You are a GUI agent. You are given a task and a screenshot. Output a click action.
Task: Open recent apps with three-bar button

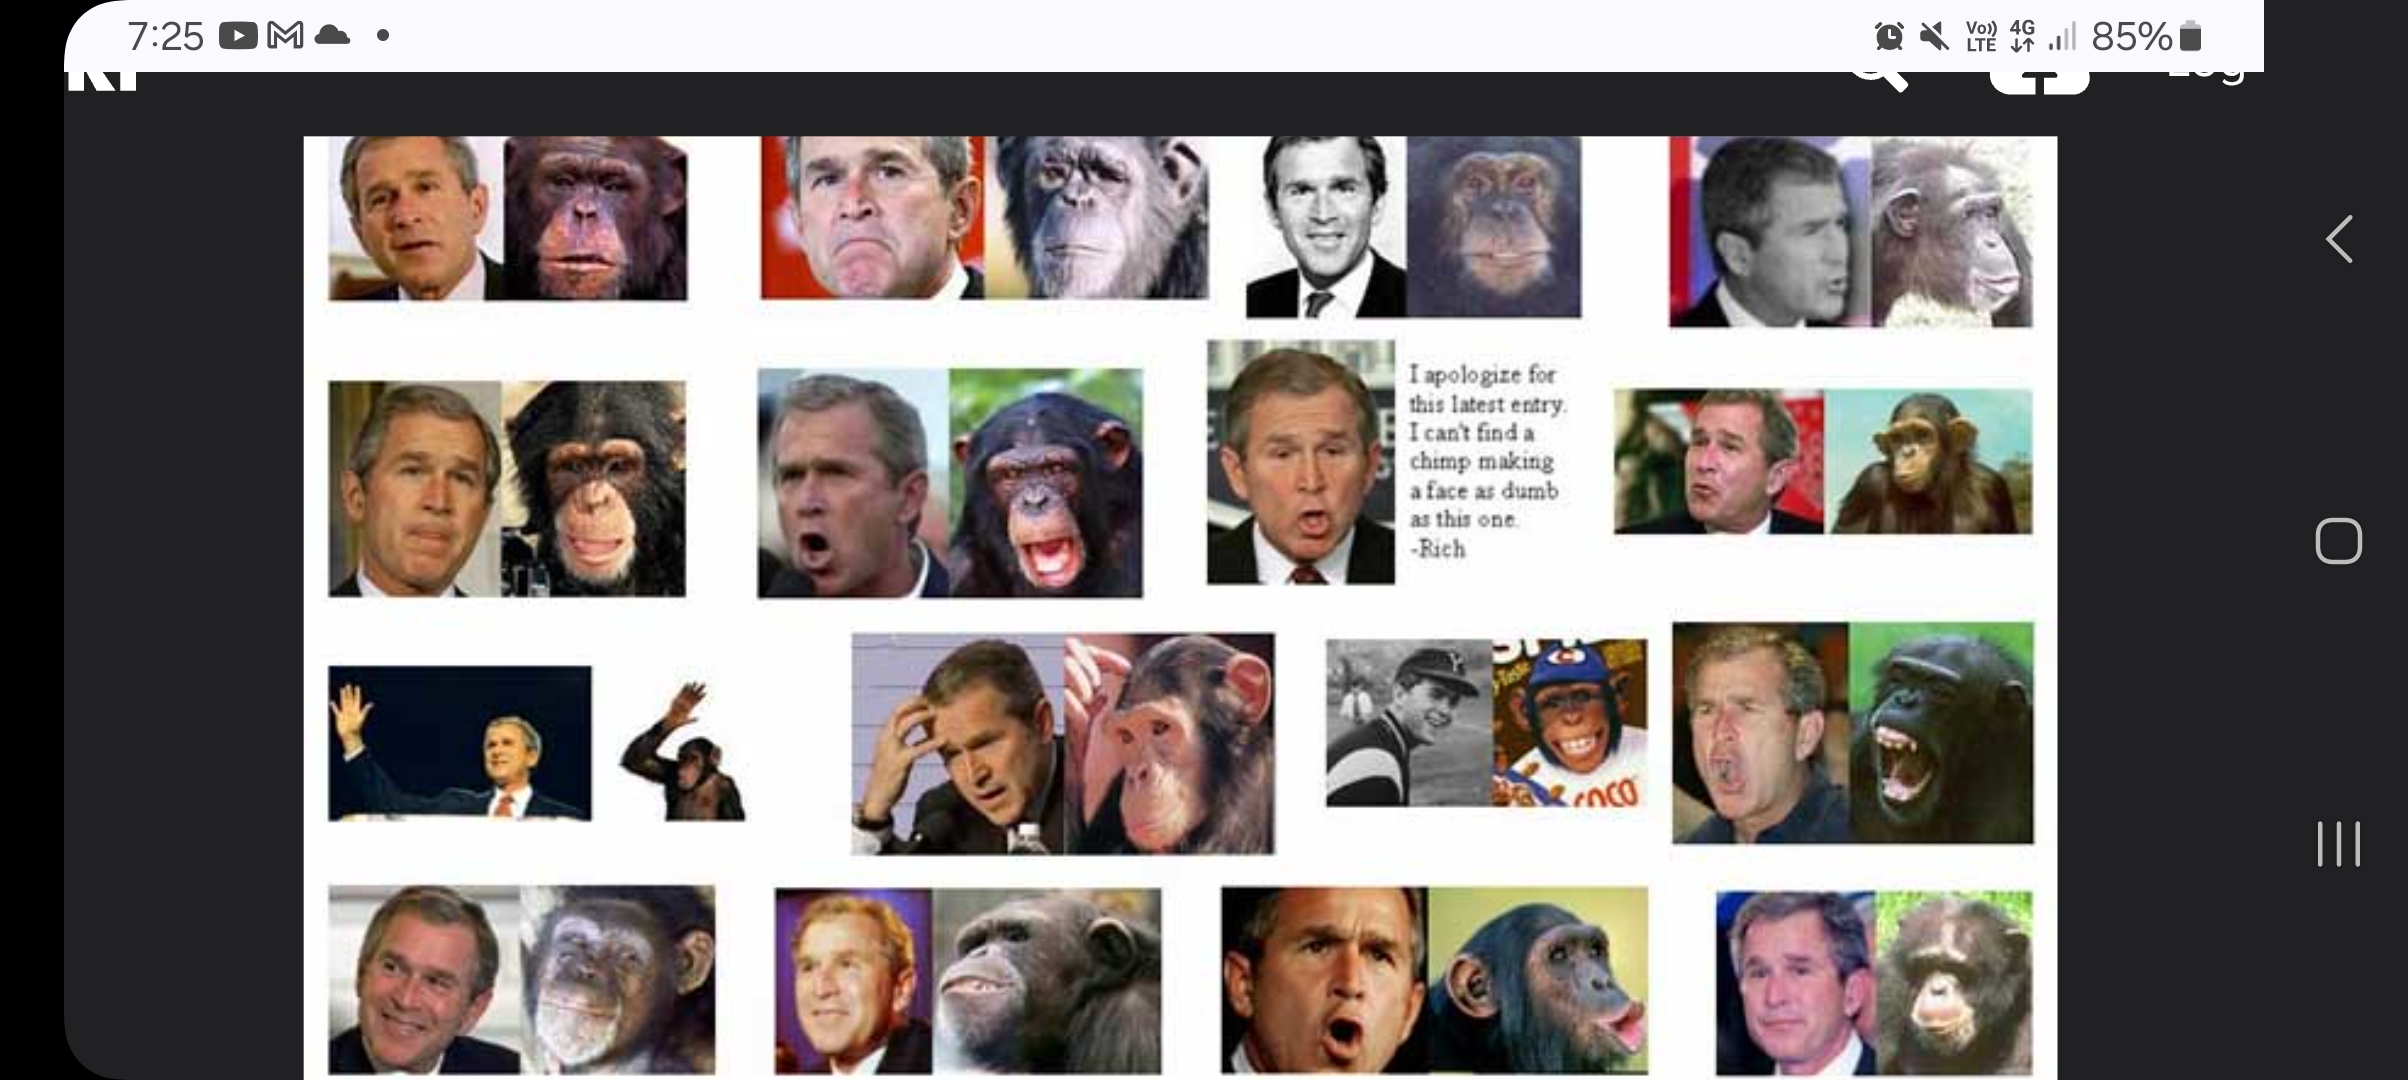click(2338, 843)
